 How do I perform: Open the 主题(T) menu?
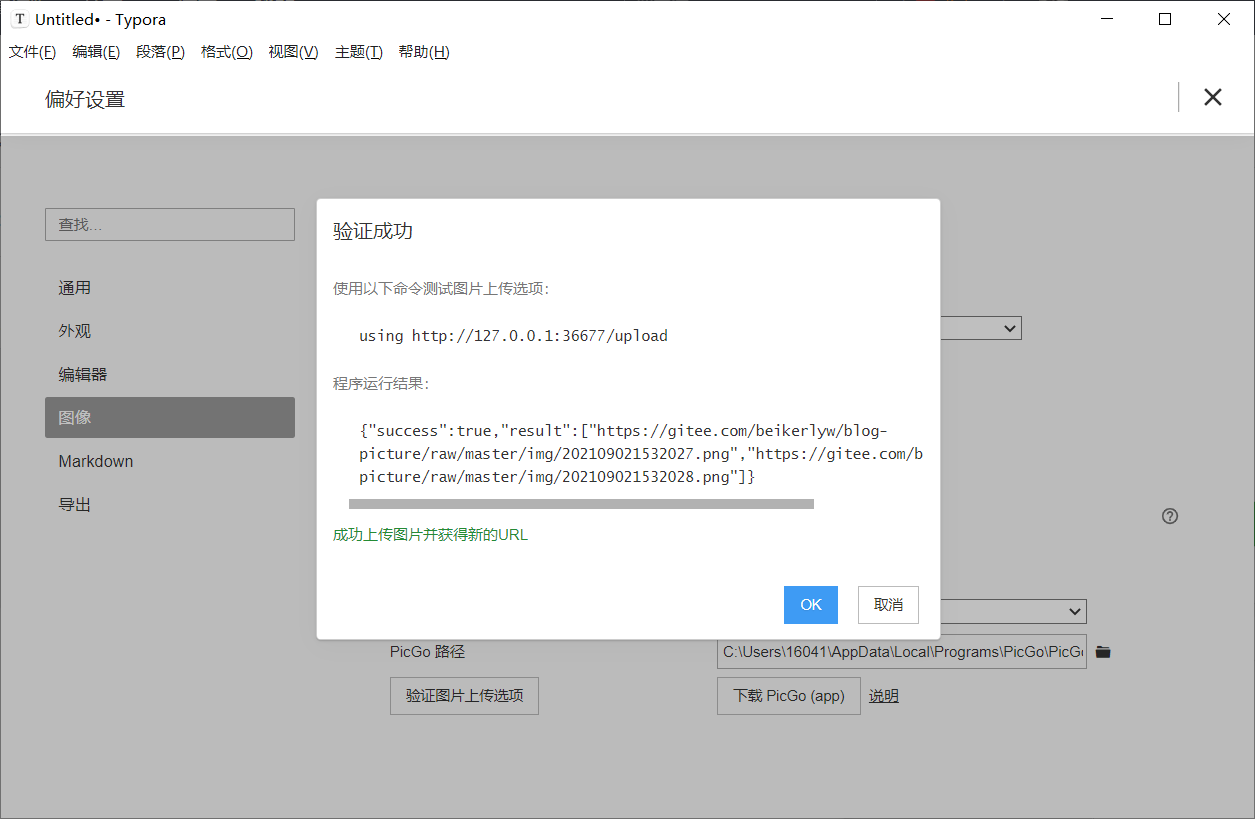(x=359, y=52)
